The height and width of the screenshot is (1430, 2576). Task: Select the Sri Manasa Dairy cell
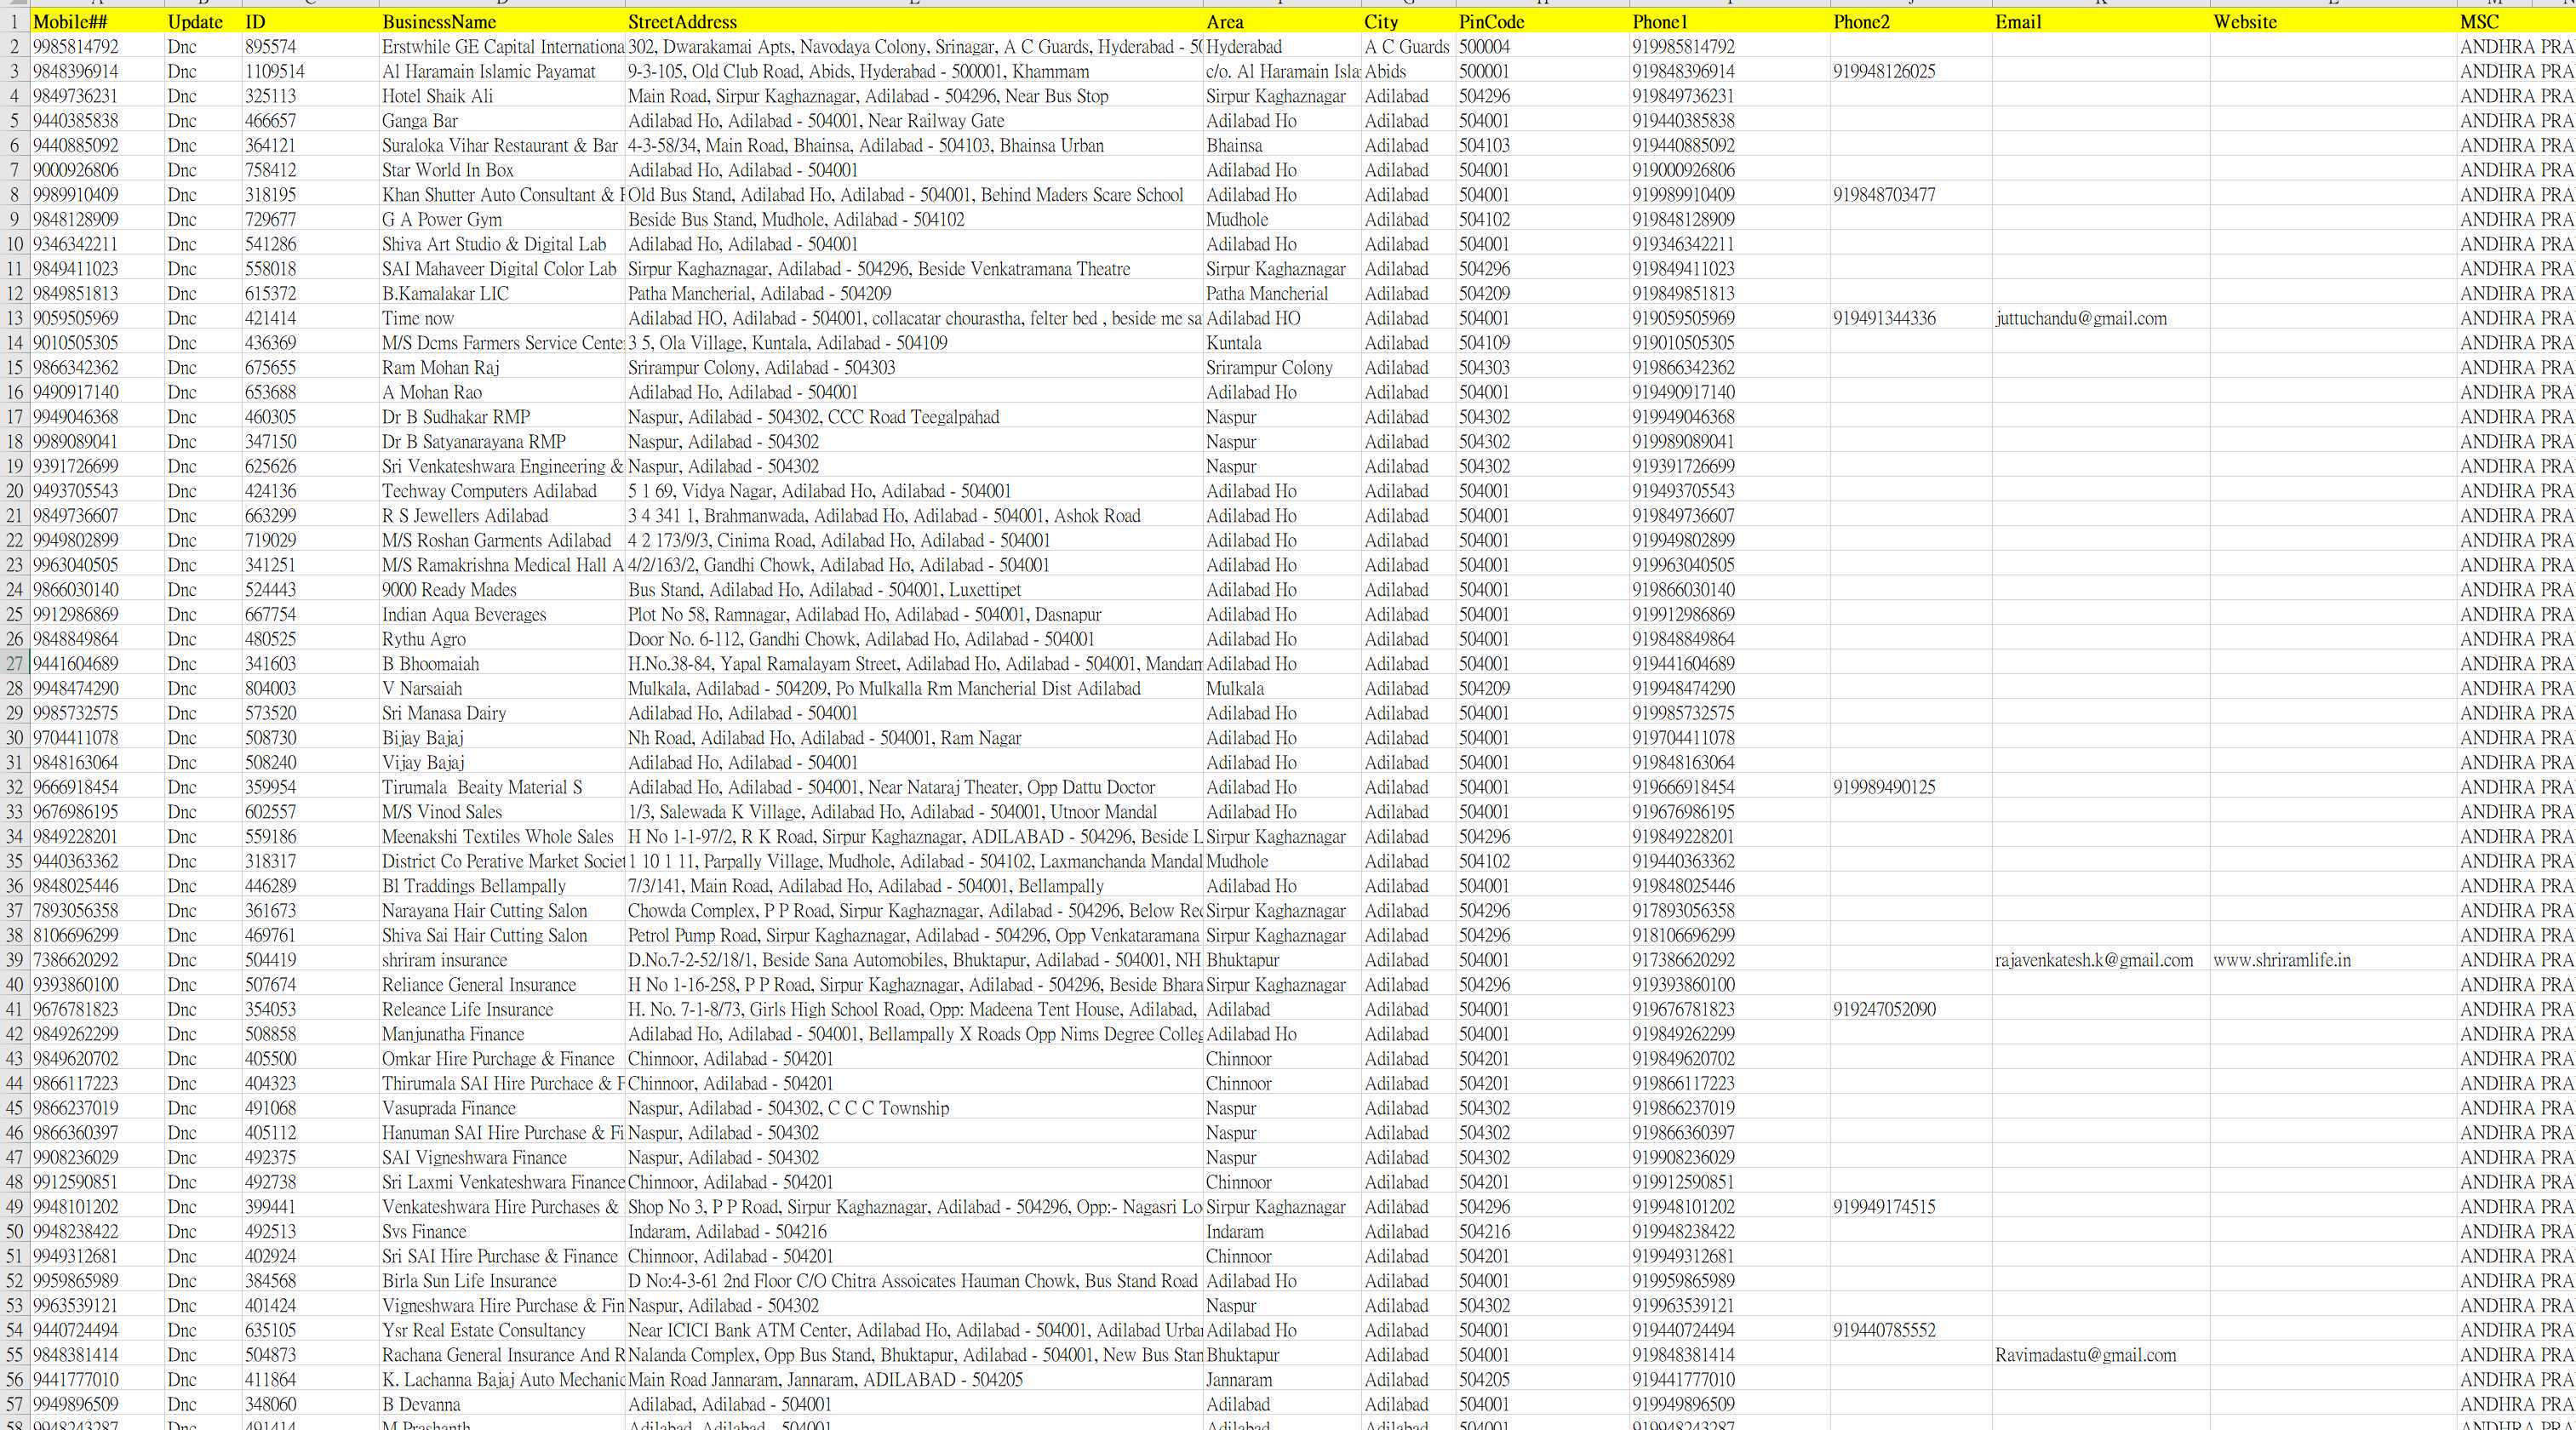click(502, 713)
